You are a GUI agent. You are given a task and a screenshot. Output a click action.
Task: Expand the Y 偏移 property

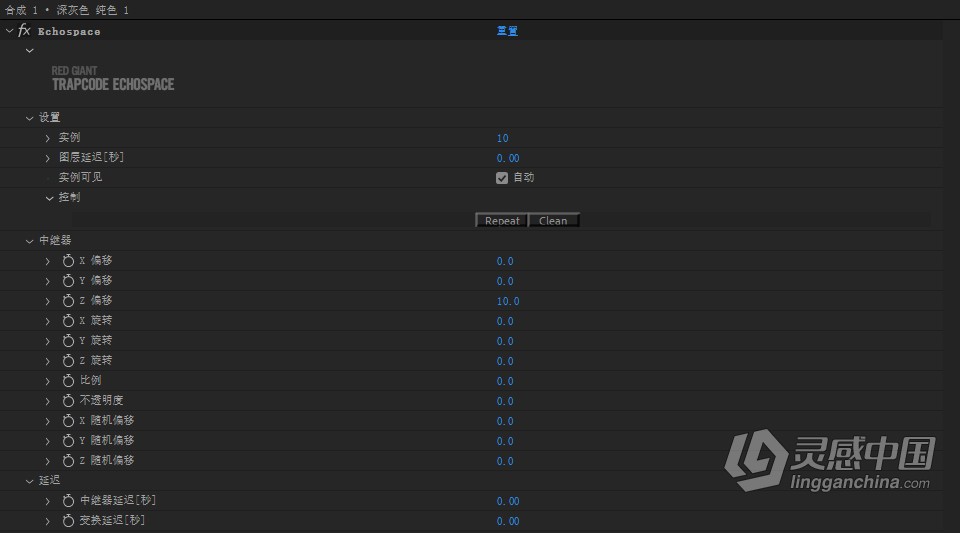[x=48, y=281]
